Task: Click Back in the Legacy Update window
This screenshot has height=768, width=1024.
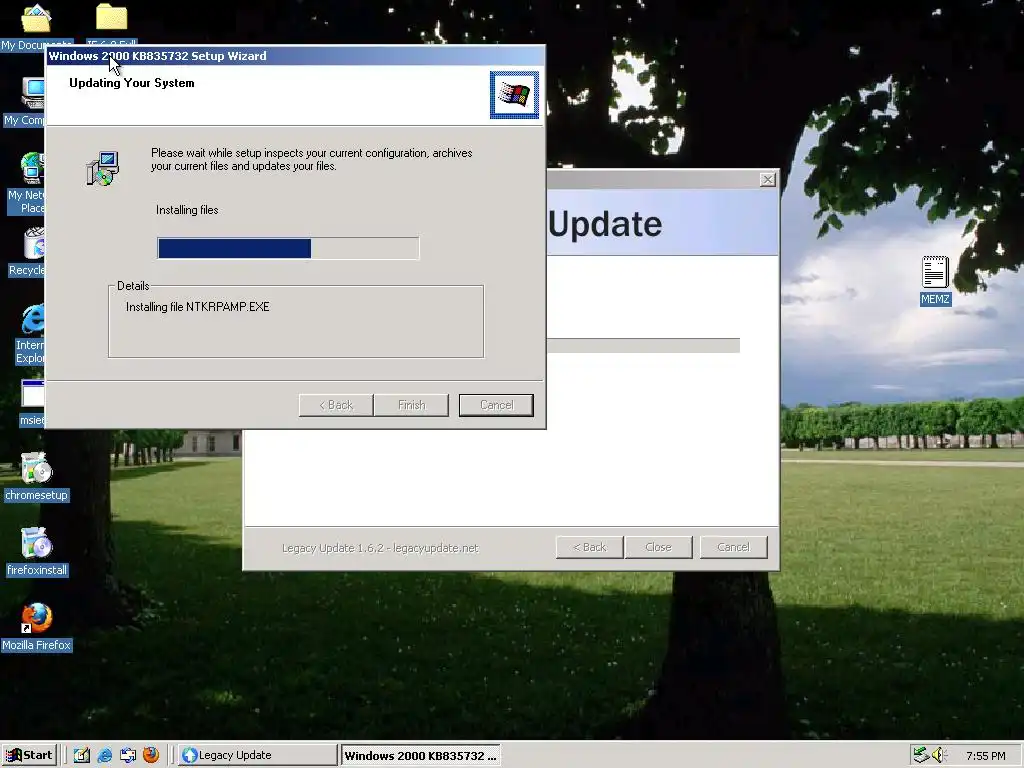Action: (590, 547)
